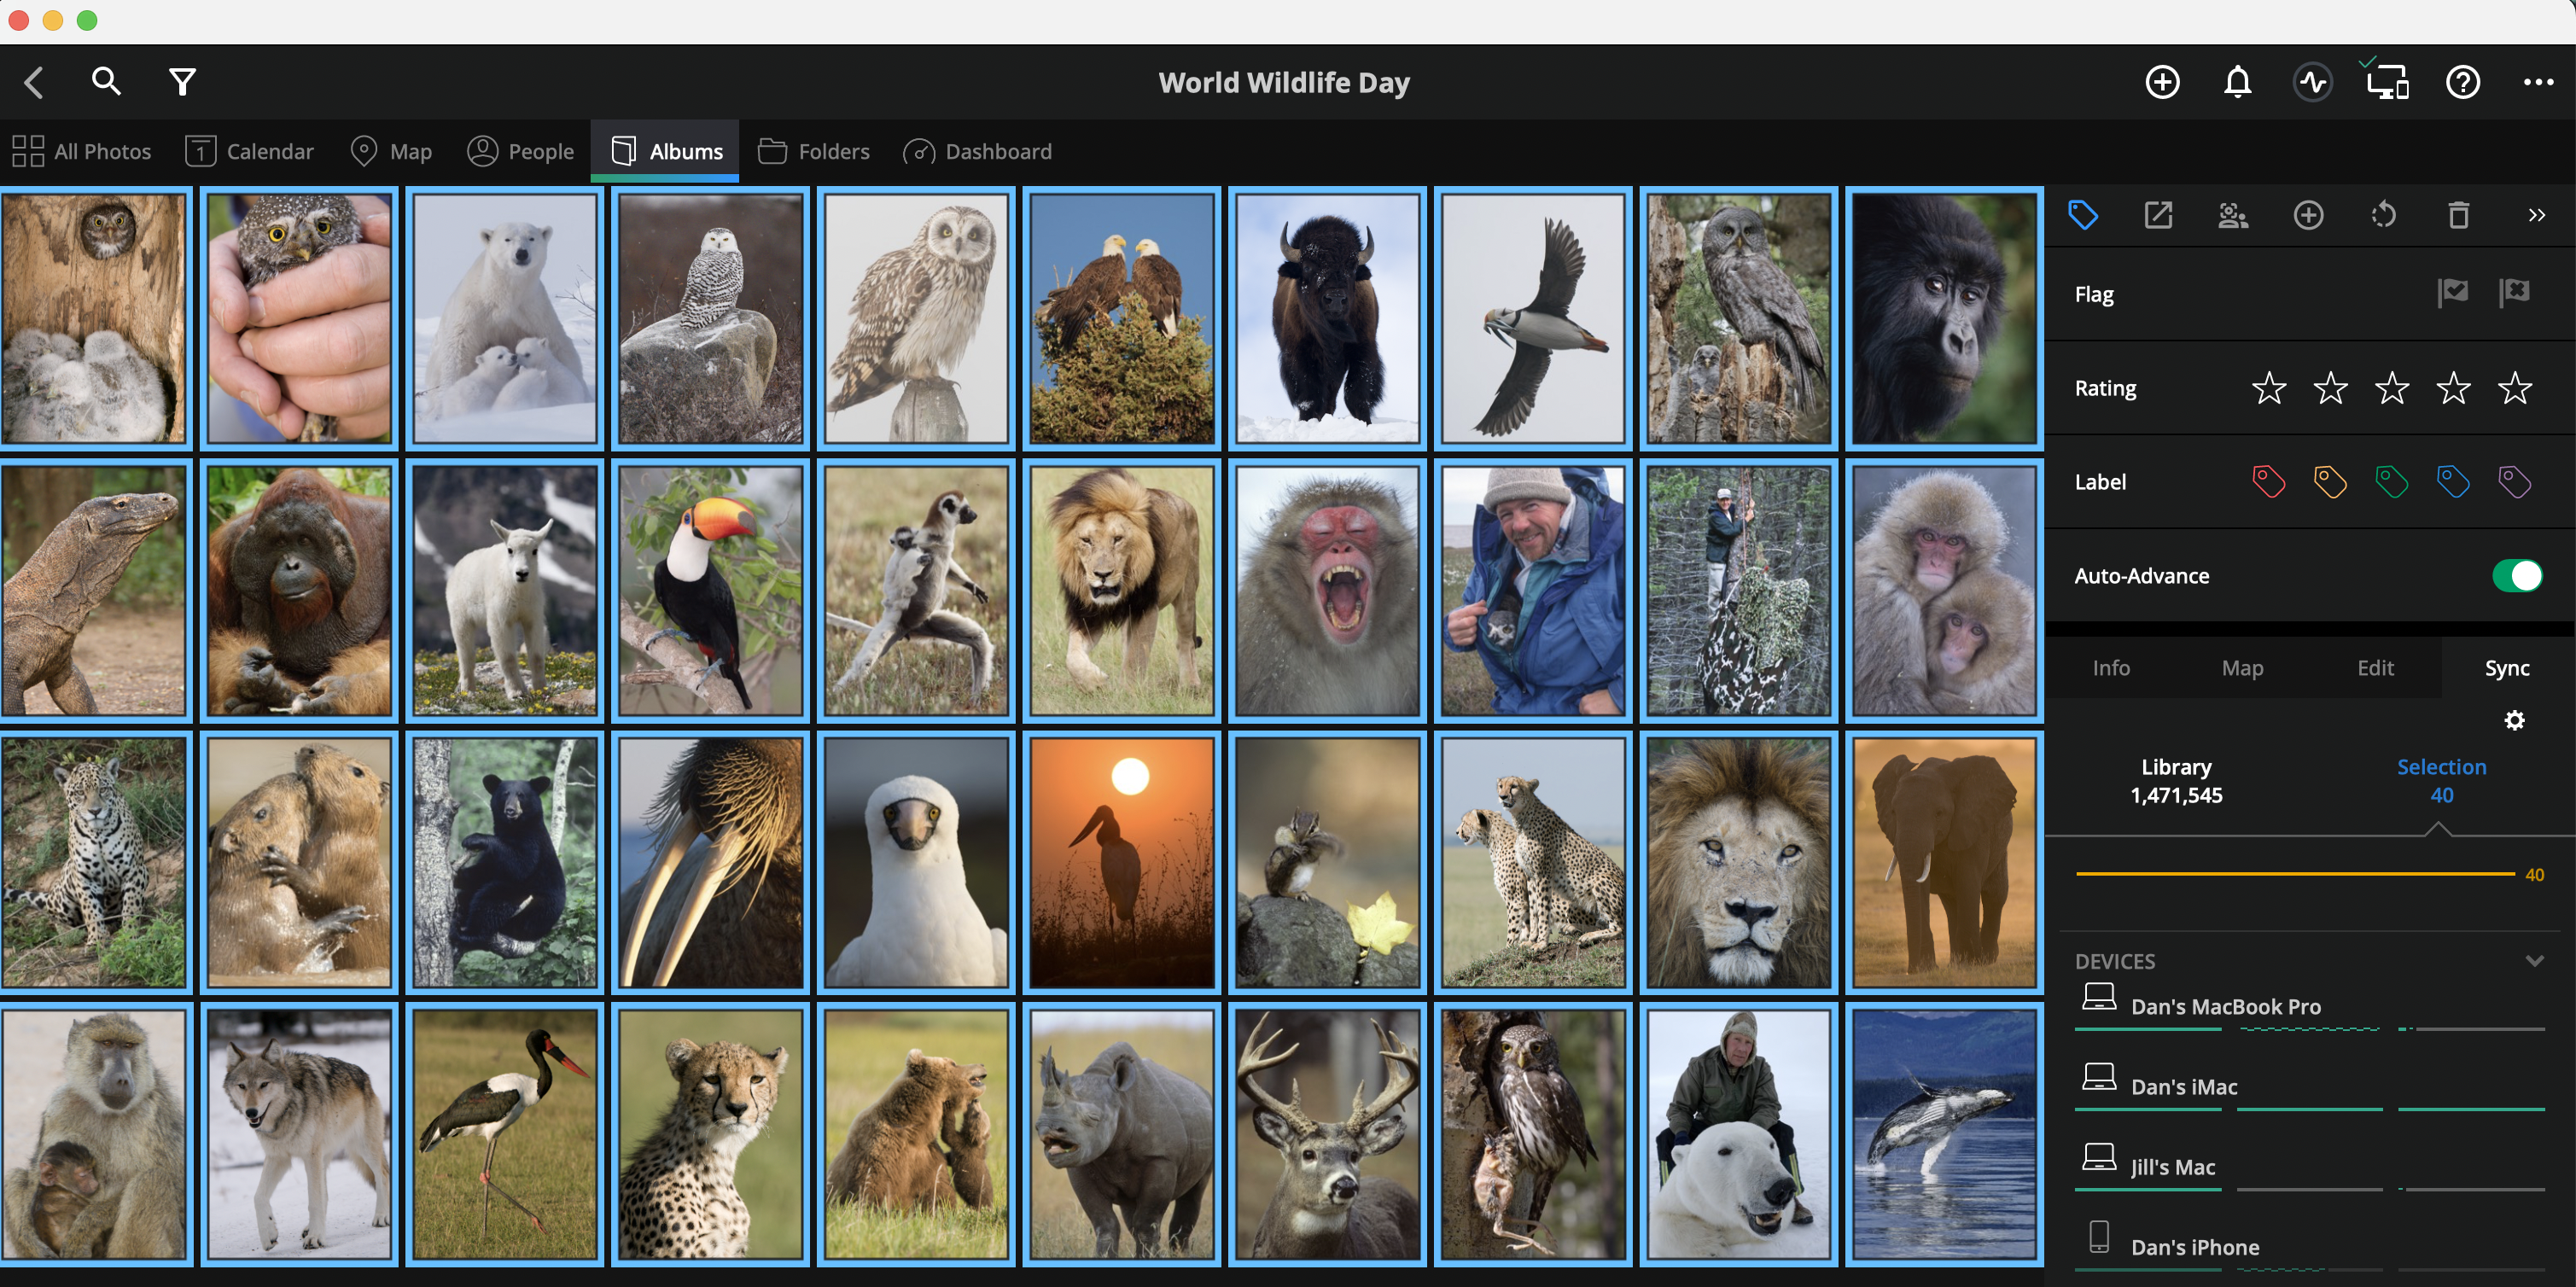Click the add plus icon in top bar
Image resolution: width=2576 pixels, height=1287 pixels.
click(2162, 82)
